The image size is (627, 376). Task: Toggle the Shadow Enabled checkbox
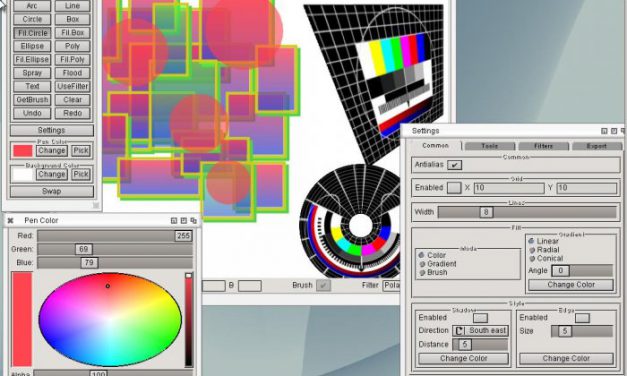[x=480, y=318]
